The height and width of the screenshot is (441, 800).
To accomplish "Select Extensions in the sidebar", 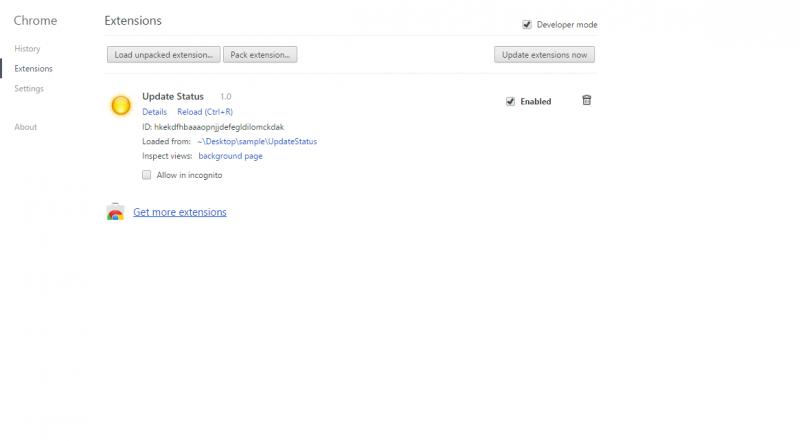I will pyautogui.click(x=33, y=68).
